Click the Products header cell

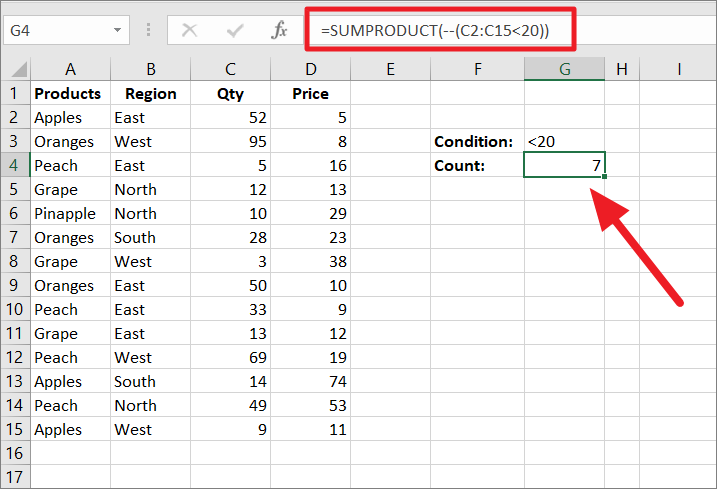tap(70, 93)
